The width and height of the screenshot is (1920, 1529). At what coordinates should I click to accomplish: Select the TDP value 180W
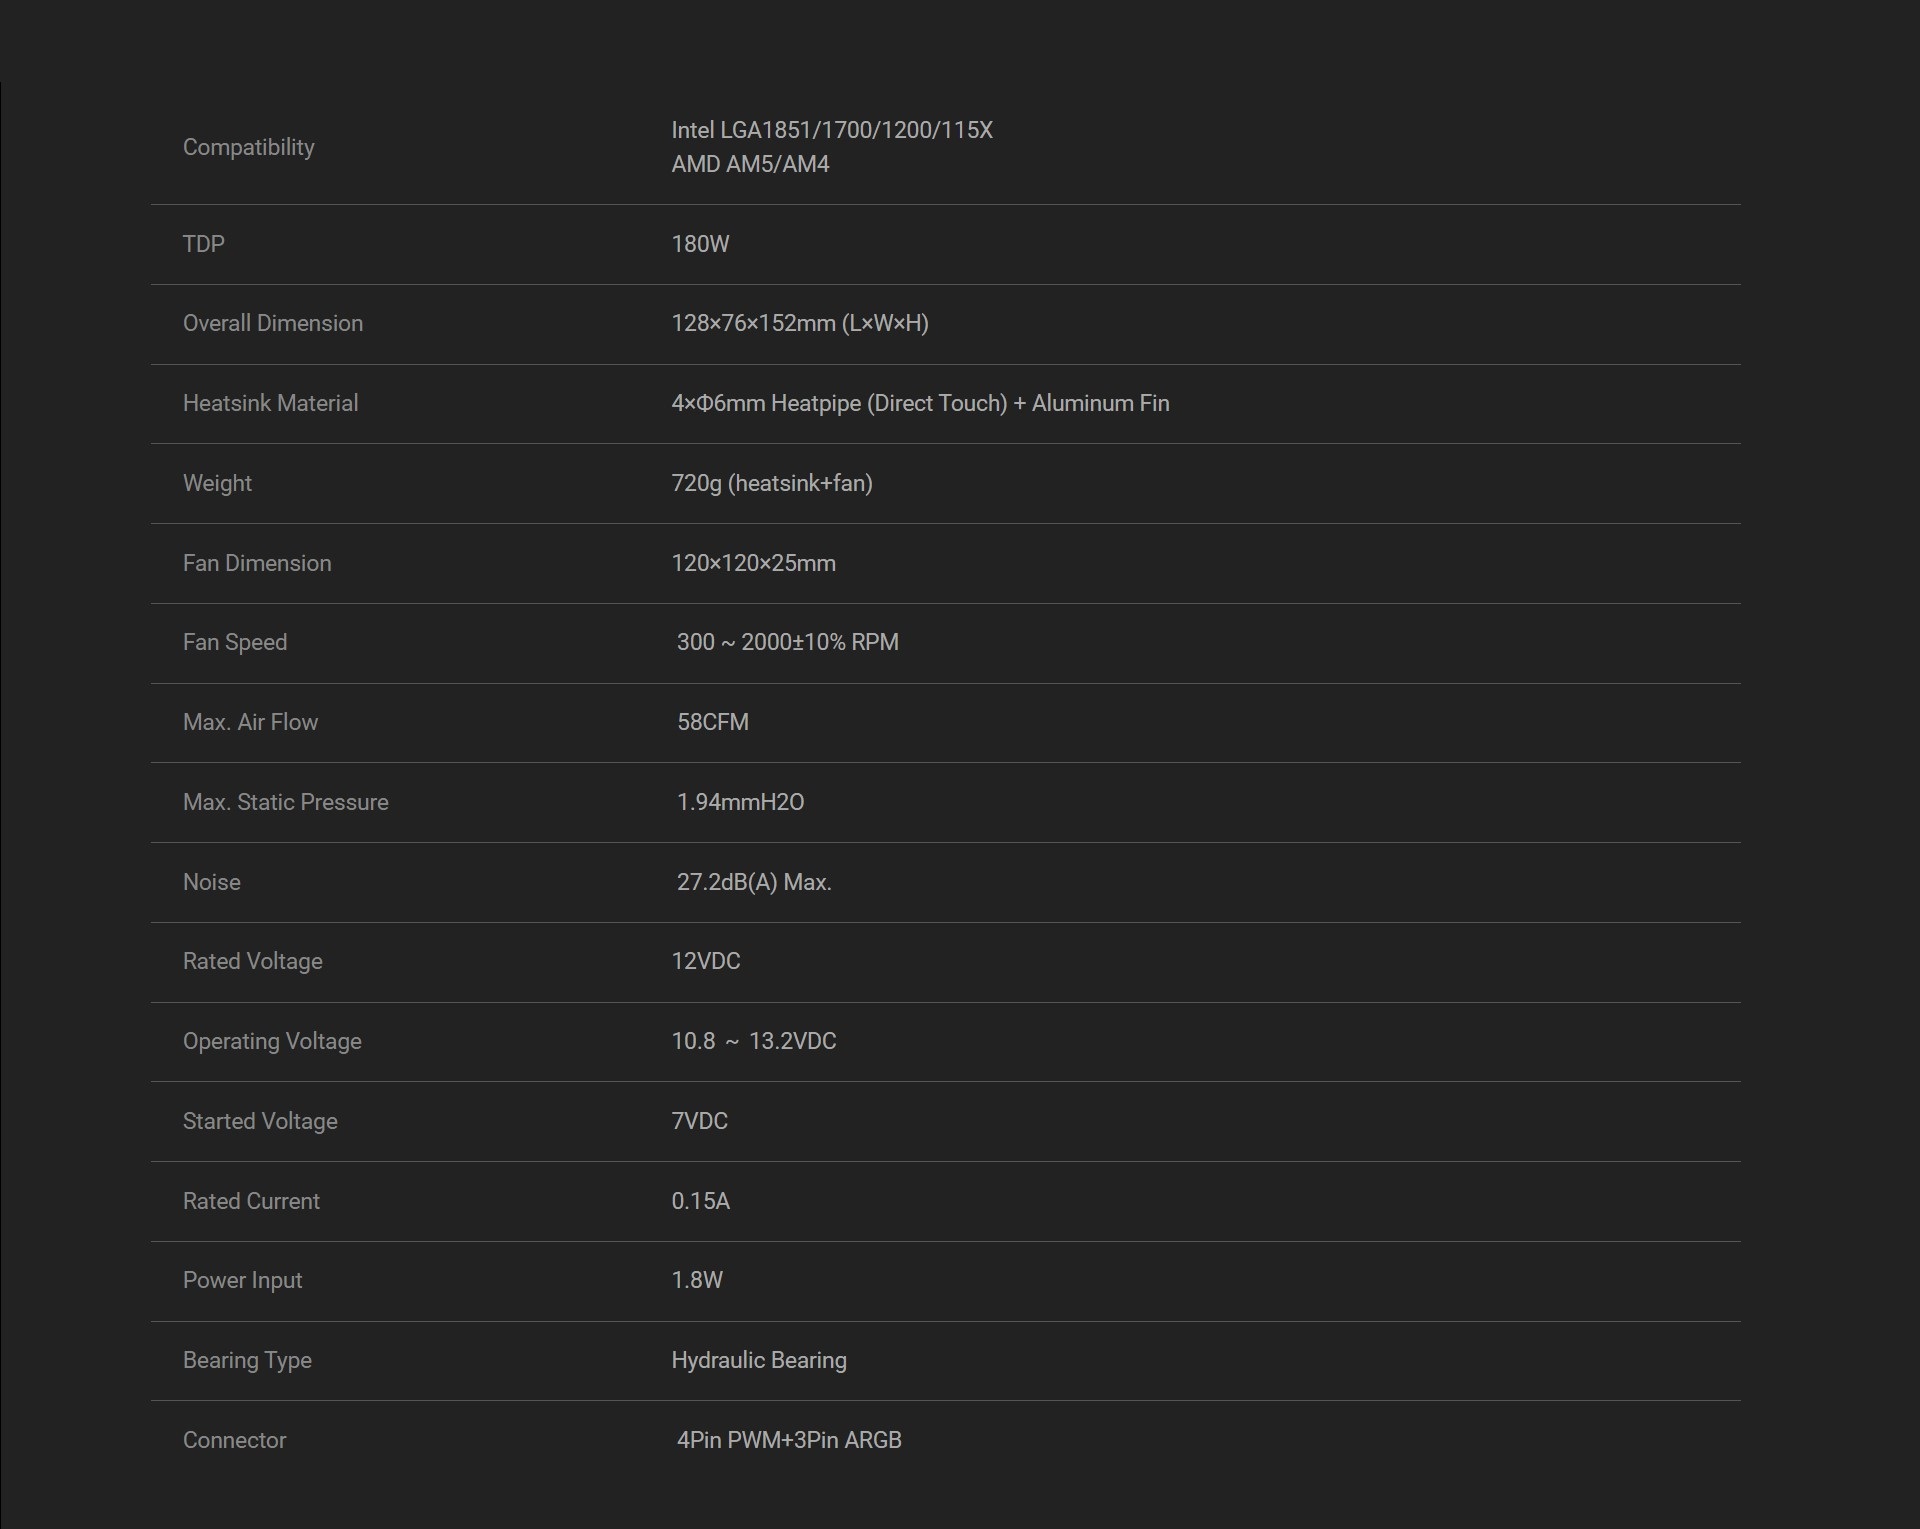pos(700,244)
